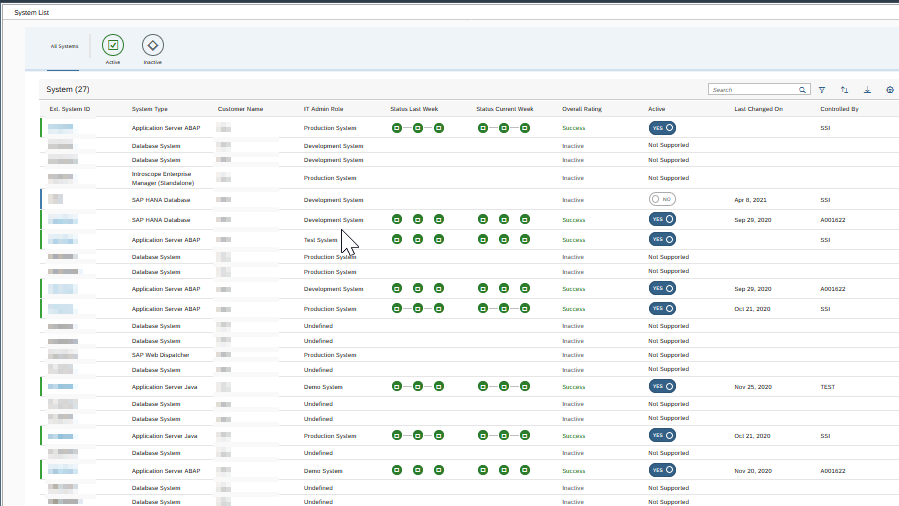The width and height of the screenshot is (899, 506).
Task: Click the sort arrows icon
Action: (x=845, y=90)
